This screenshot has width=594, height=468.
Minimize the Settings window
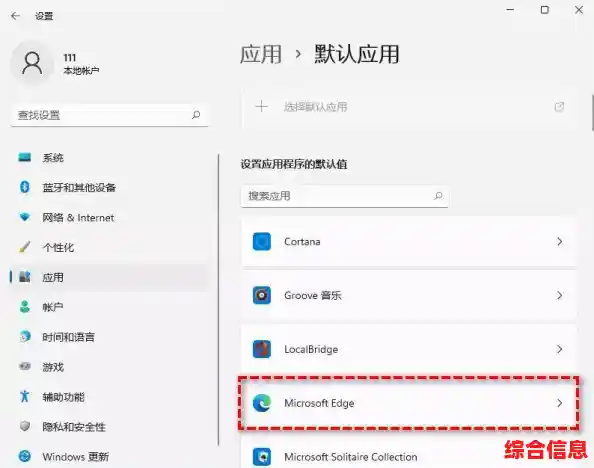click(510, 10)
